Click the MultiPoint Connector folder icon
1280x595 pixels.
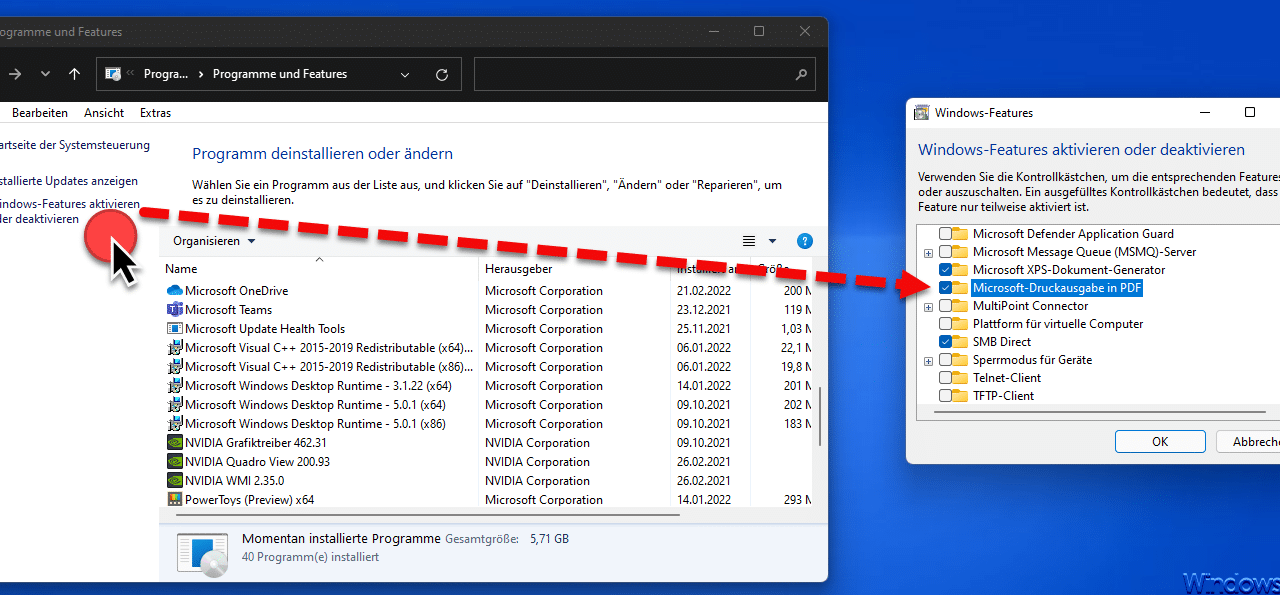(x=960, y=306)
